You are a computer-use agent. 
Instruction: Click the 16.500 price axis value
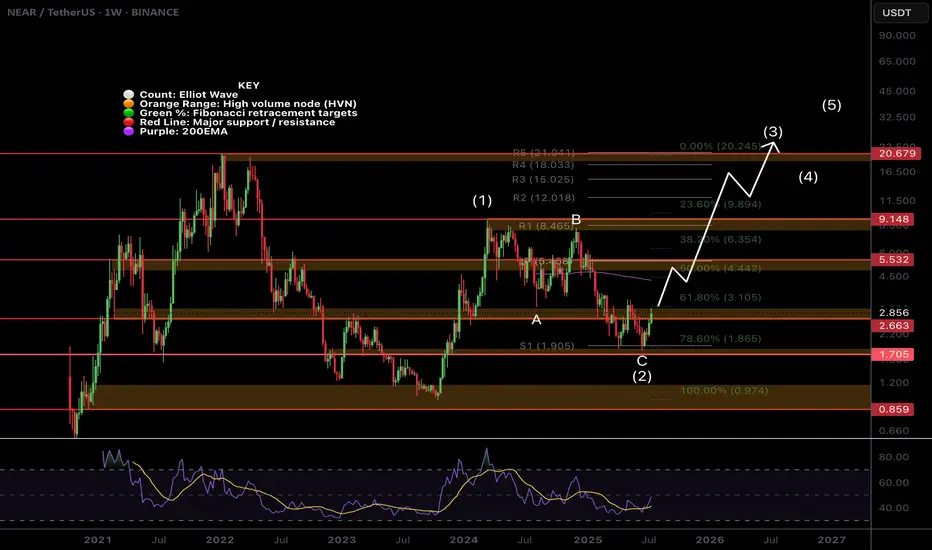[897, 172]
